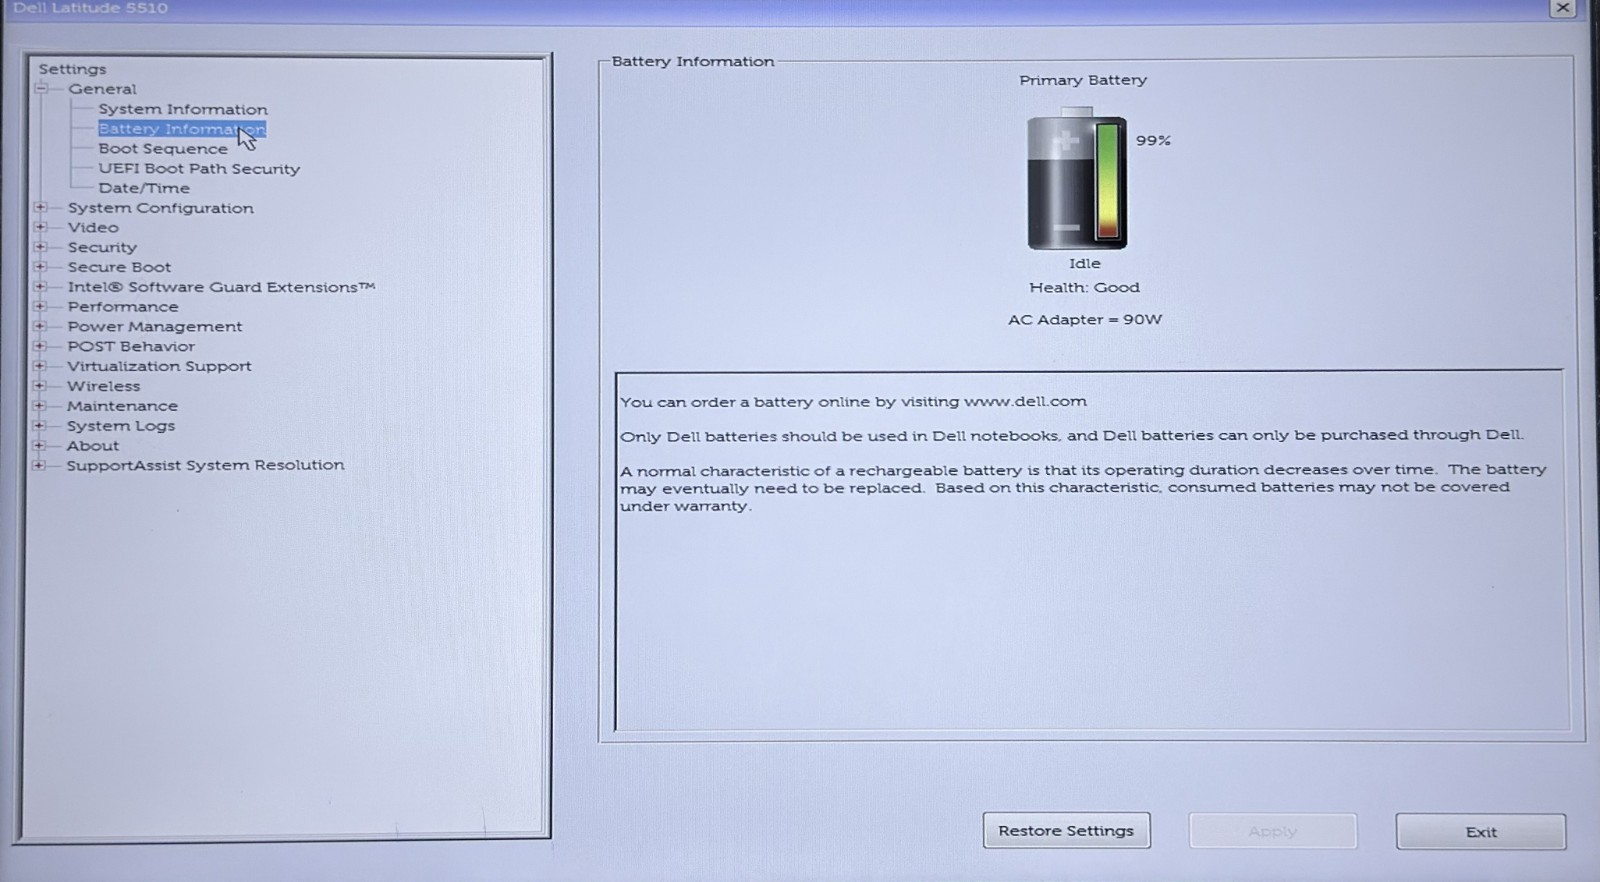Select the Power Management label
Viewport: 1600px width, 882px height.
pyautogui.click(x=155, y=326)
